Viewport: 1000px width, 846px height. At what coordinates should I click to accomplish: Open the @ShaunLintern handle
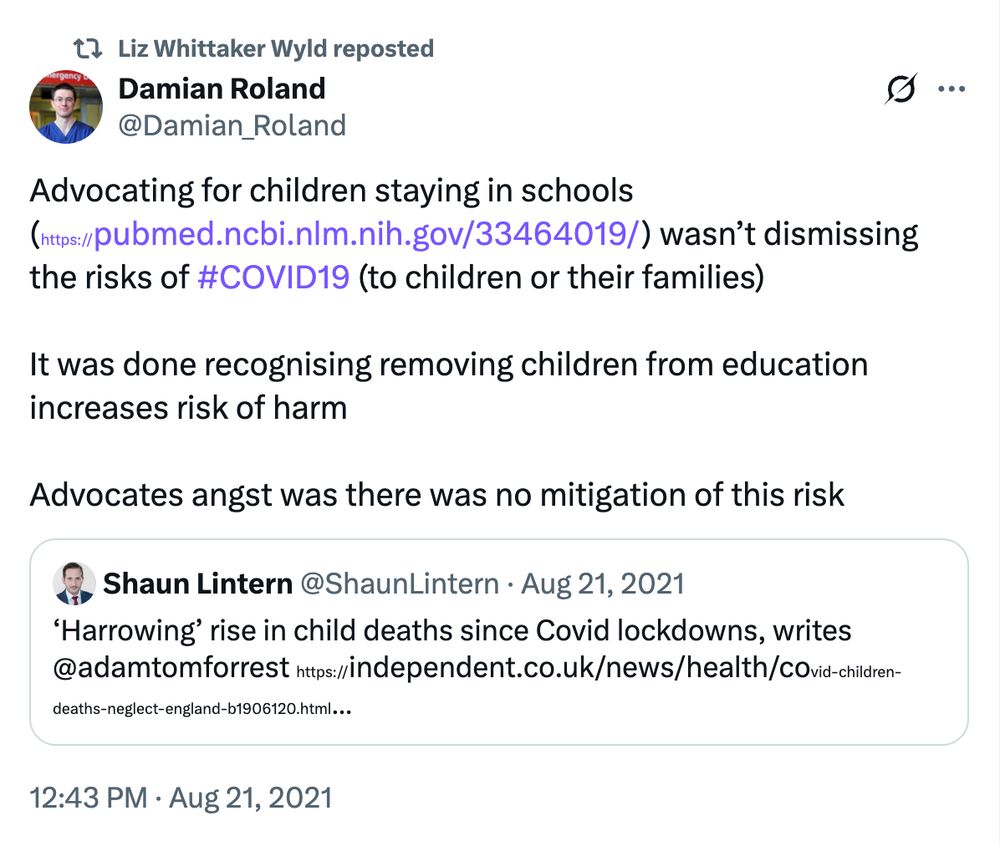[399, 583]
